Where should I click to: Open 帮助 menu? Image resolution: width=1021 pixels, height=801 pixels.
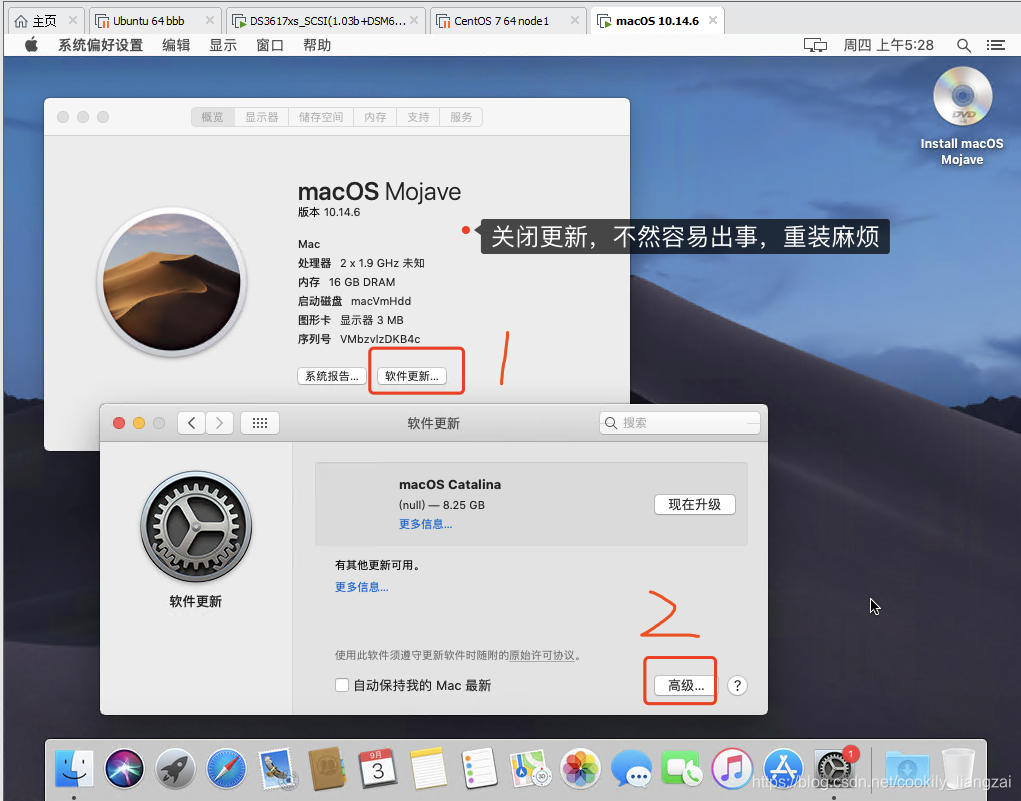[x=317, y=45]
